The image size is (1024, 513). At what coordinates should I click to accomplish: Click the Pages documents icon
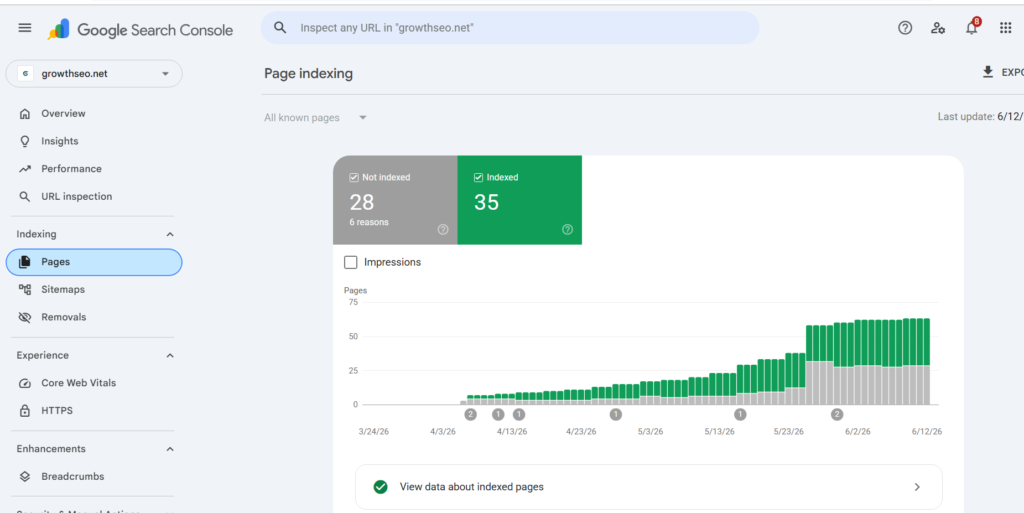pos(25,262)
